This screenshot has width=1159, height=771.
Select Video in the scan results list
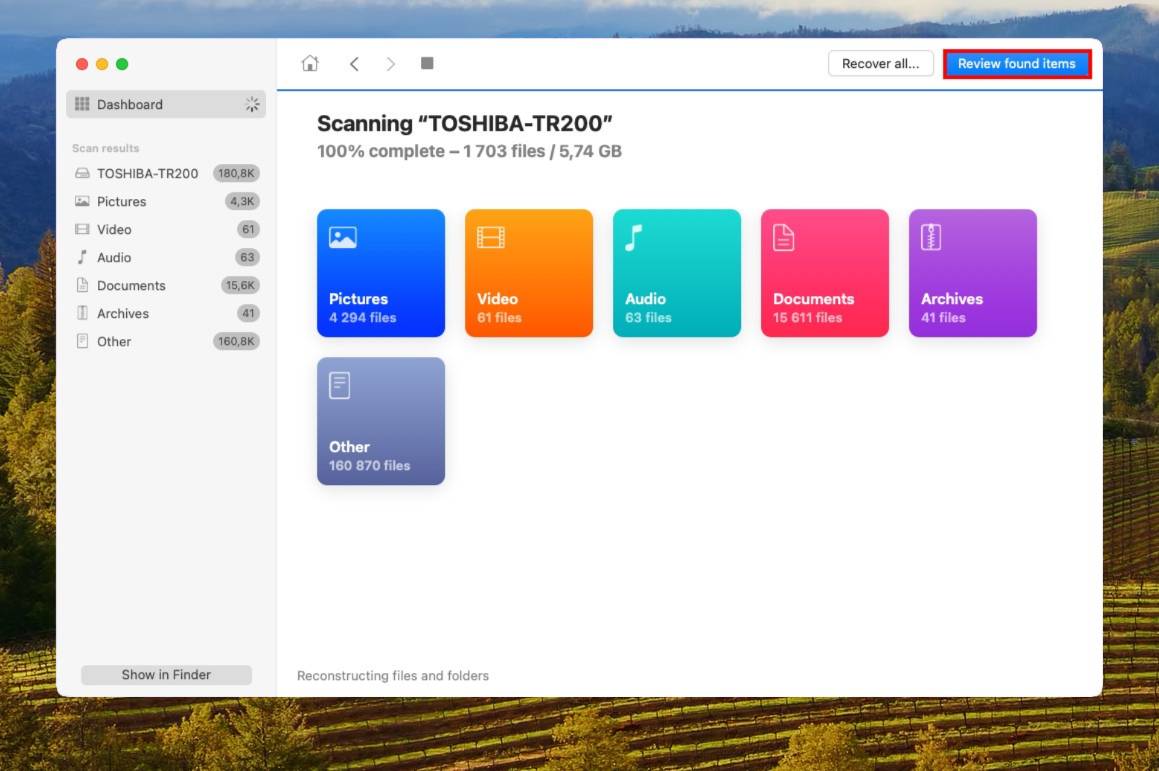(x=114, y=229)
